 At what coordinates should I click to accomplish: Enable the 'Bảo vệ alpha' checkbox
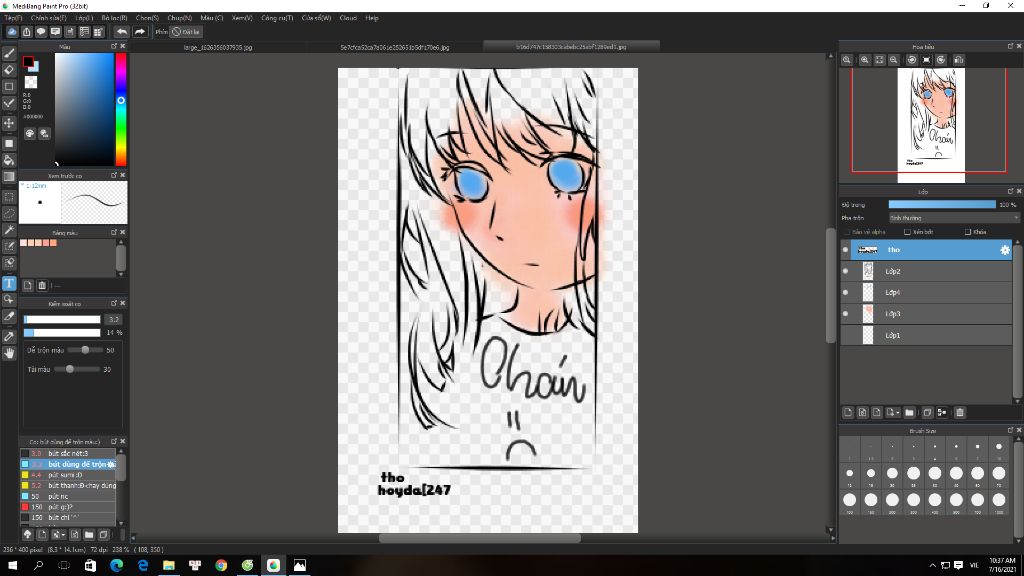click(848, 232)
